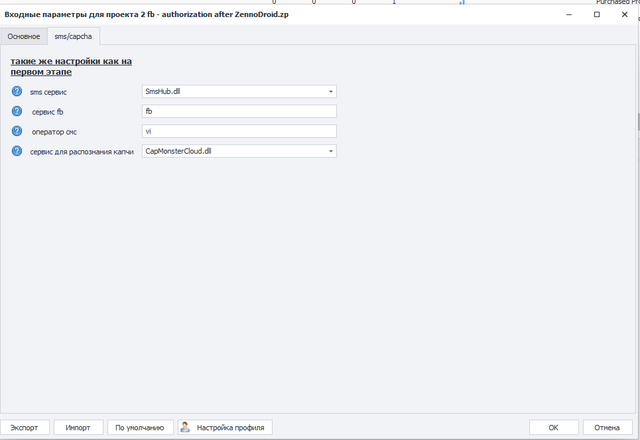Screen dimensions: 640x440
Task: Open Настройка профиля settings
Action: [225, 427]
